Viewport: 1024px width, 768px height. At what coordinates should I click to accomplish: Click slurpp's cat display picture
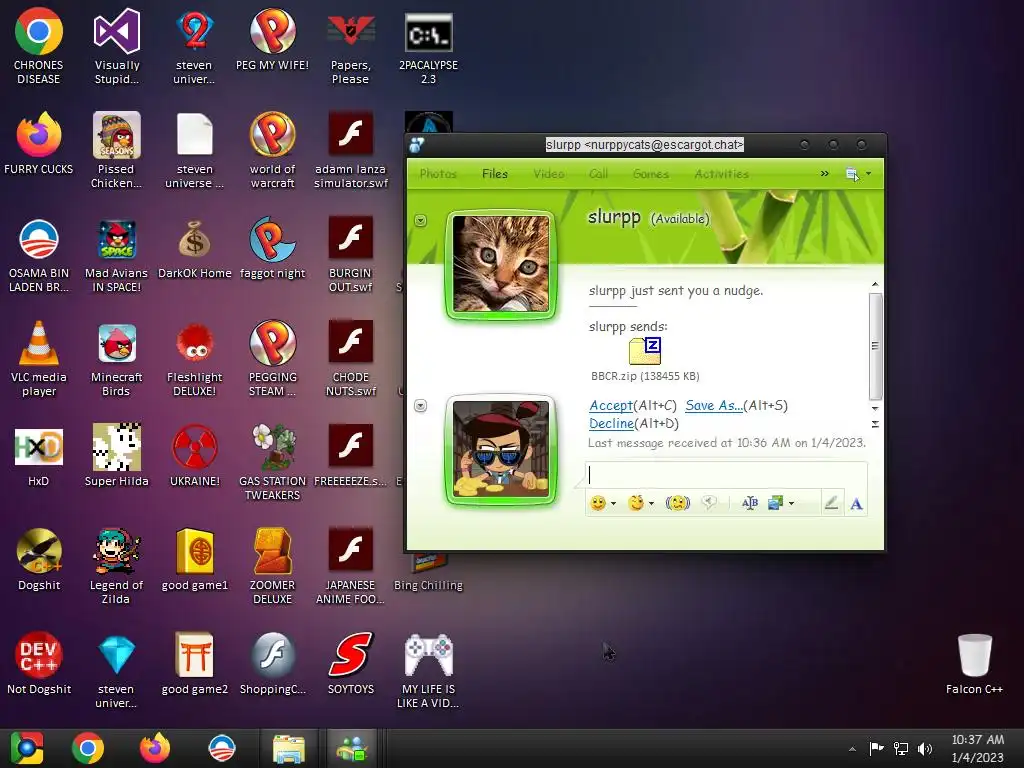tap(501, 264)
